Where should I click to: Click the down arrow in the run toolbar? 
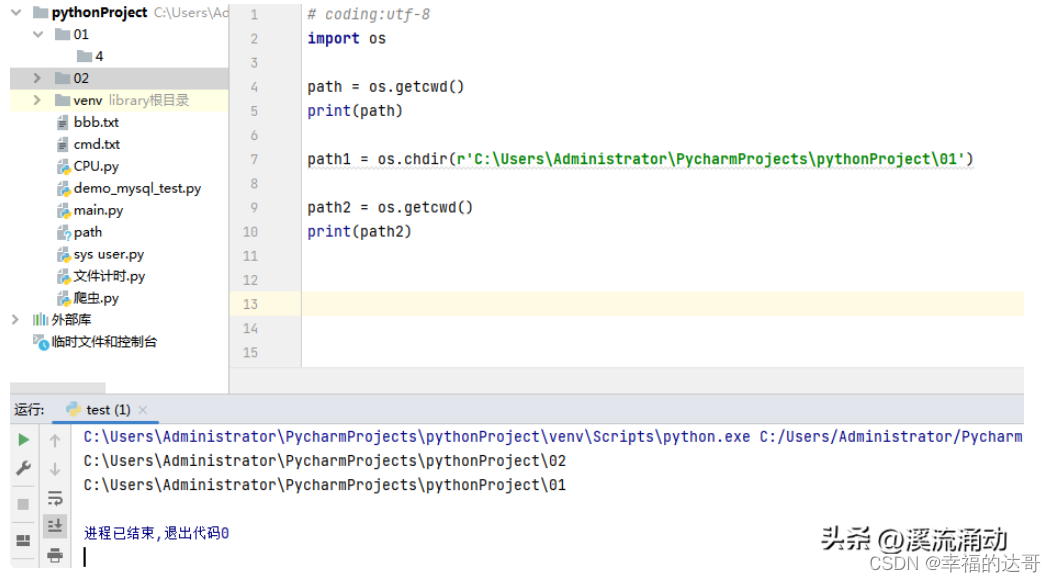[55, 469]
